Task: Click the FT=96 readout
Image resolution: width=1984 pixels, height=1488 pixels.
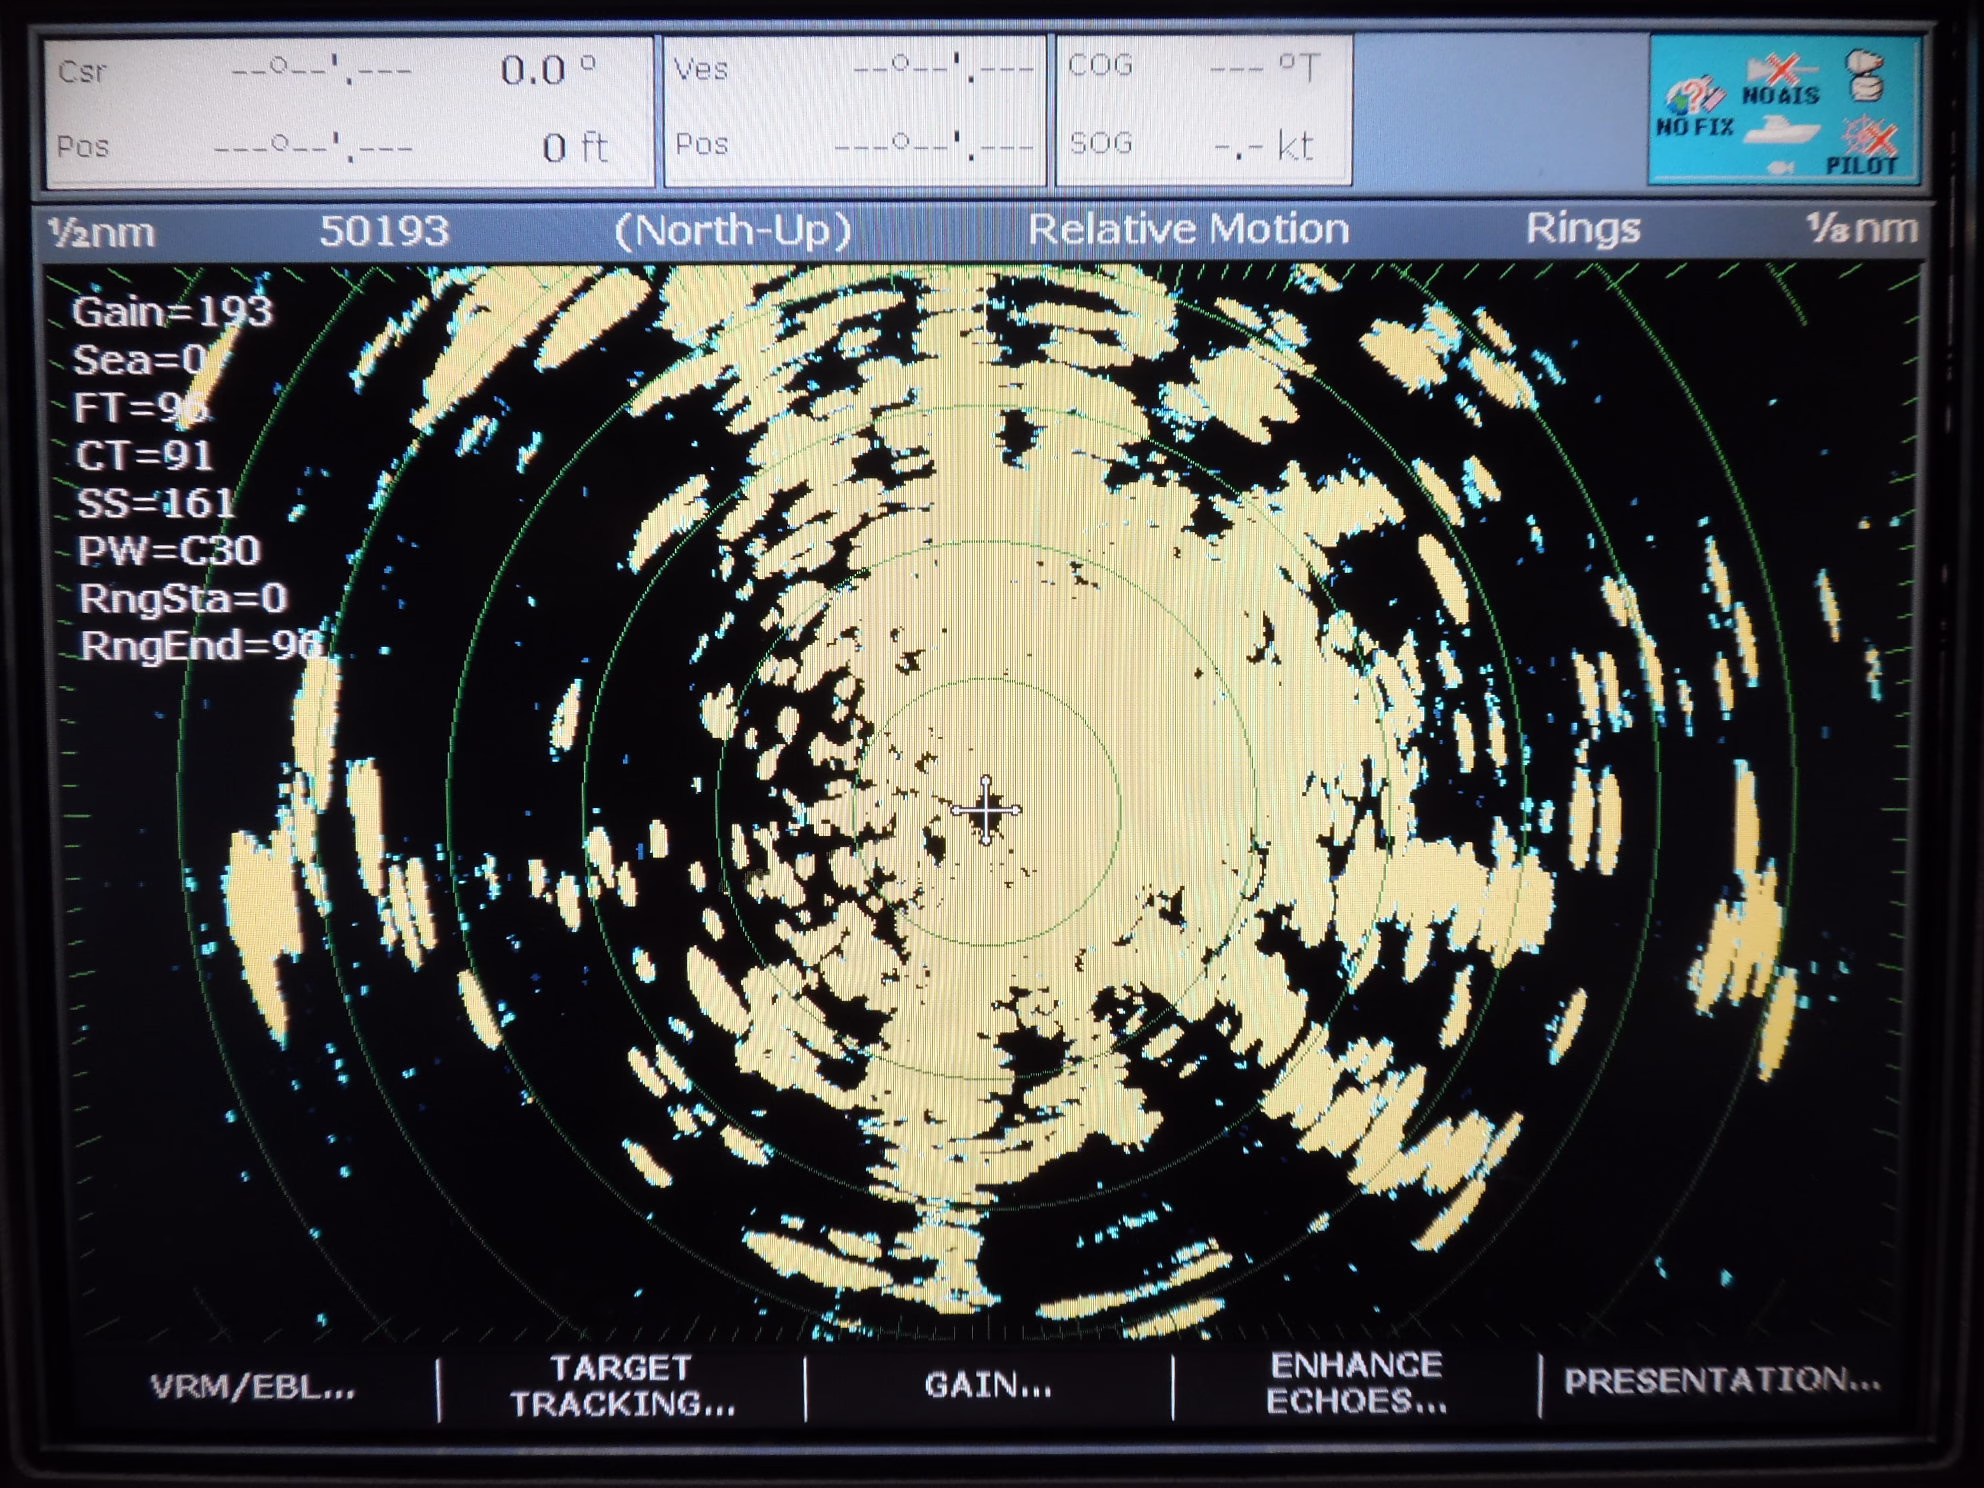Action: click(141, 407)
